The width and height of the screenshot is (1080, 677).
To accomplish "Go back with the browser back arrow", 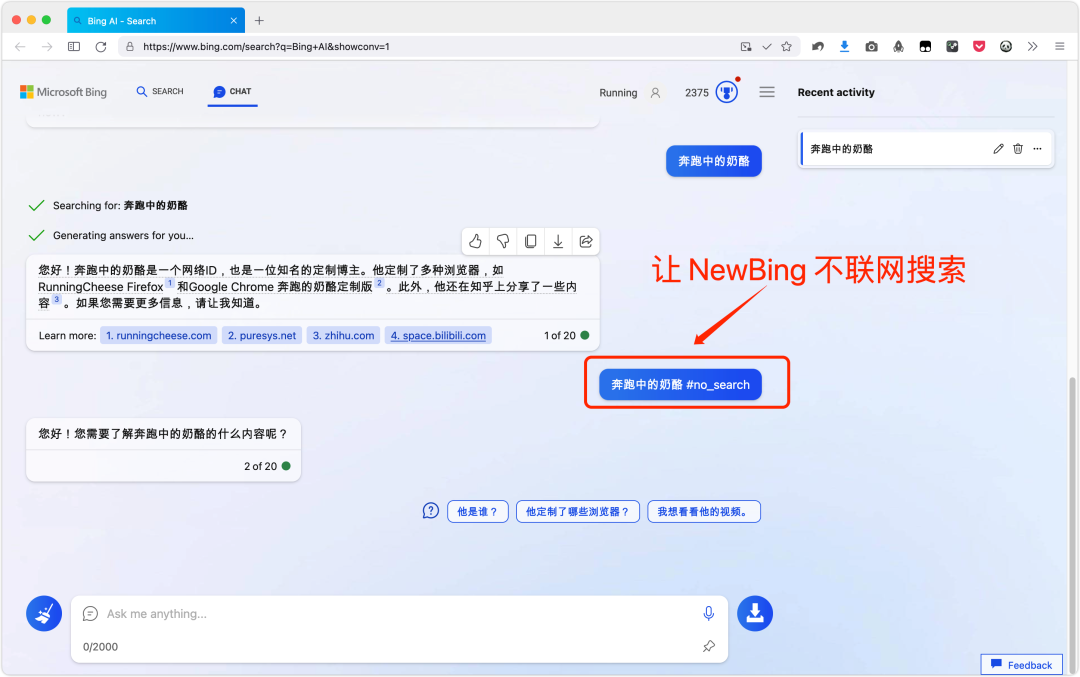I will (20, 47).
